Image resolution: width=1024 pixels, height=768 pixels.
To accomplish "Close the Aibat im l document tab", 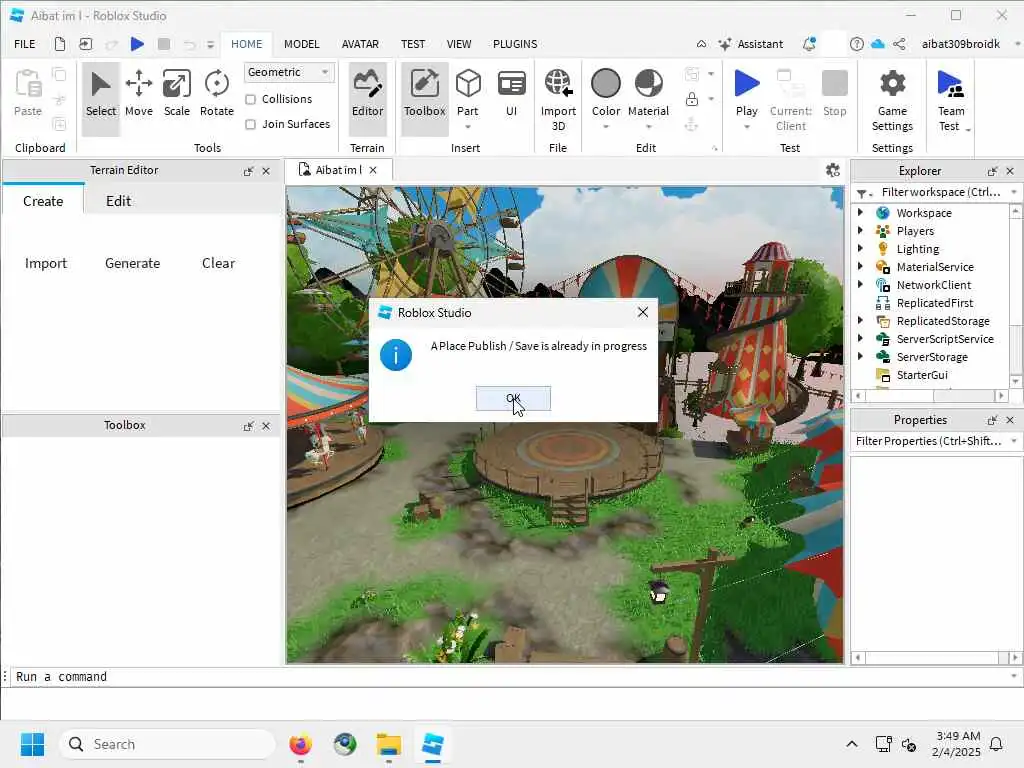I will 373,170.
